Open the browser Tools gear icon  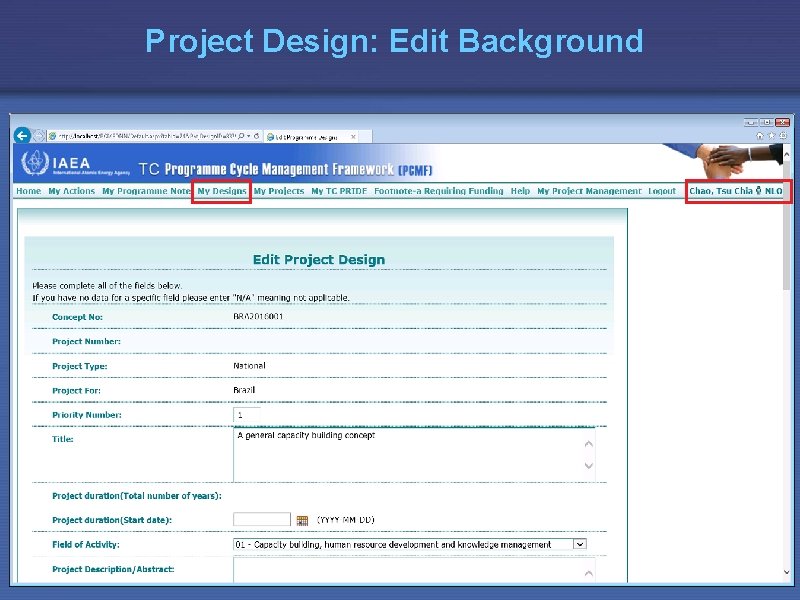[x=783, y=133]
